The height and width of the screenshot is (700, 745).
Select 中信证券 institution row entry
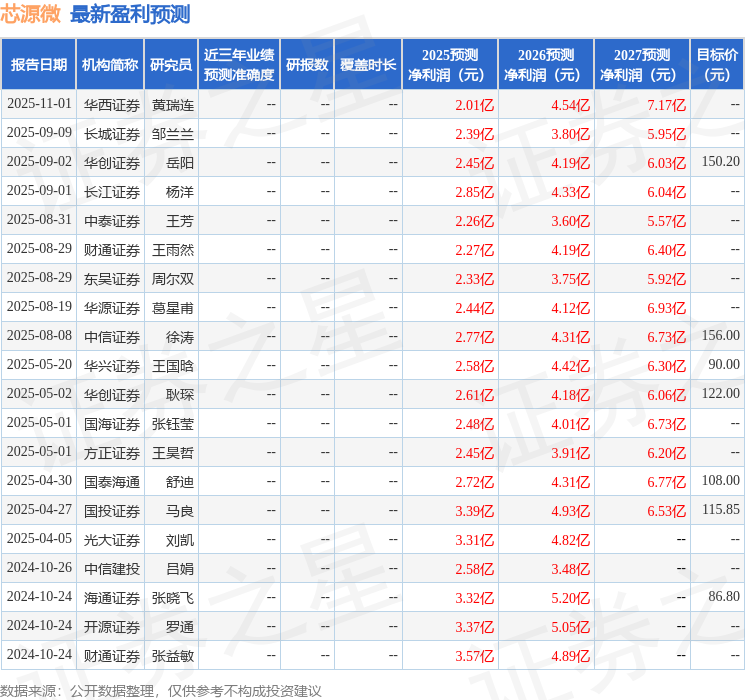coord(112,337)
